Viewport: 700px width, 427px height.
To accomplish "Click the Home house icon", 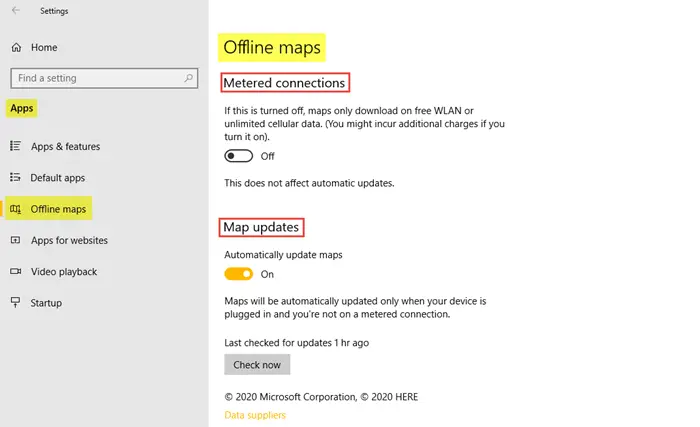I will [x=15, y=47].
